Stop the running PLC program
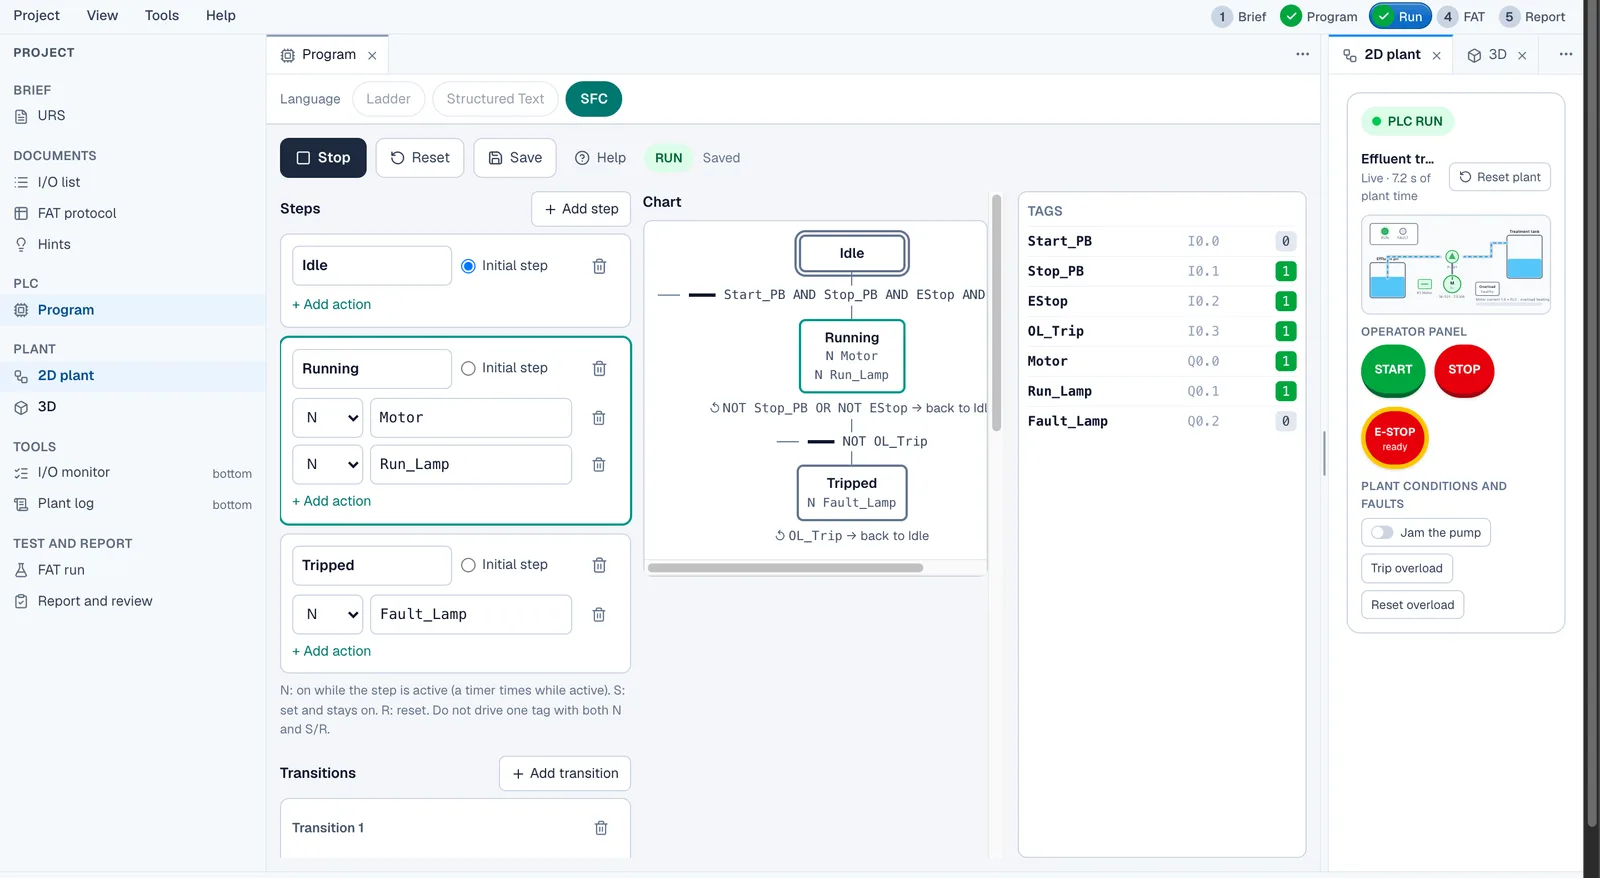This screenshot has height=878, width=1600. [x=323, y=158]
